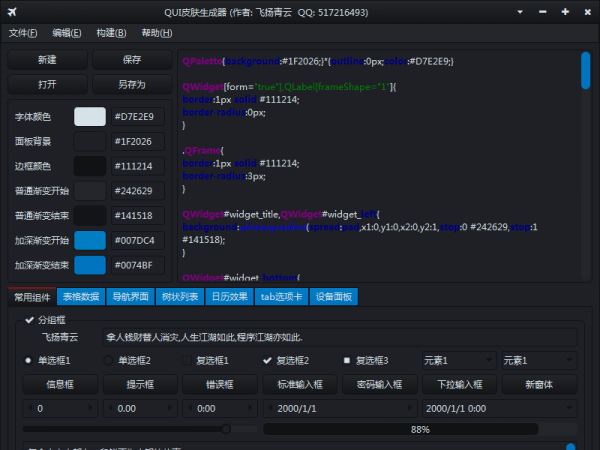
Task: Toggle the 复选框3 checkbox
Action: (x=347, y=361)
